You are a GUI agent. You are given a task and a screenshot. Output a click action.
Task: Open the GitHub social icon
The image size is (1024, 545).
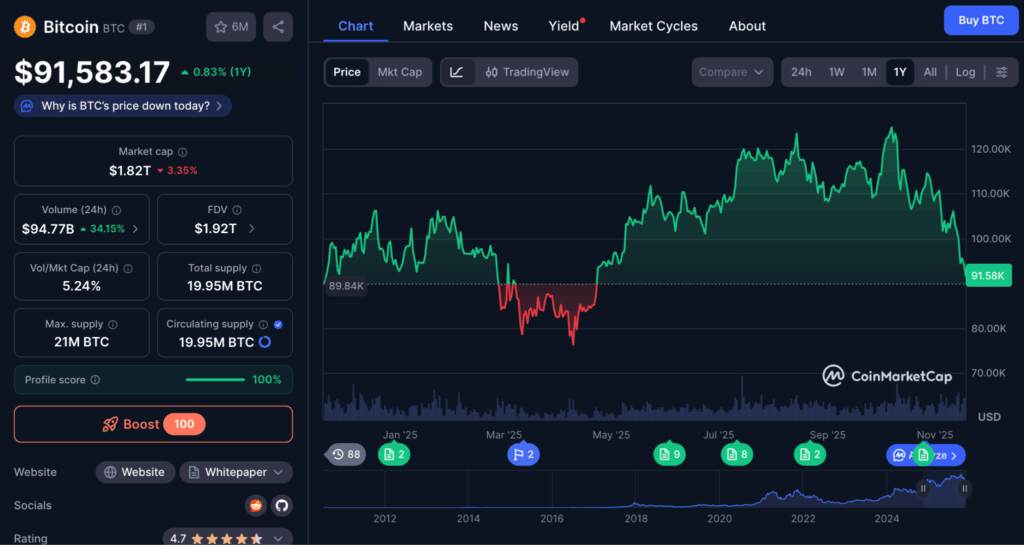tap(281, 505)
